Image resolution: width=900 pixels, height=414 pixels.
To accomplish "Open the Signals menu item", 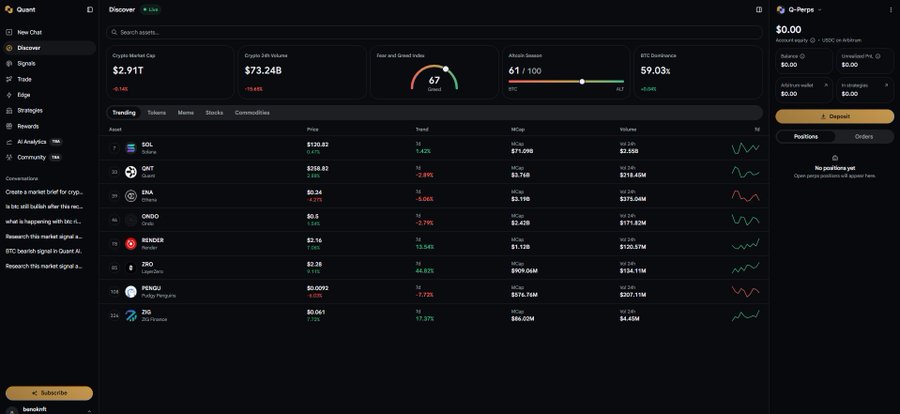I will (x=49, y=64).
